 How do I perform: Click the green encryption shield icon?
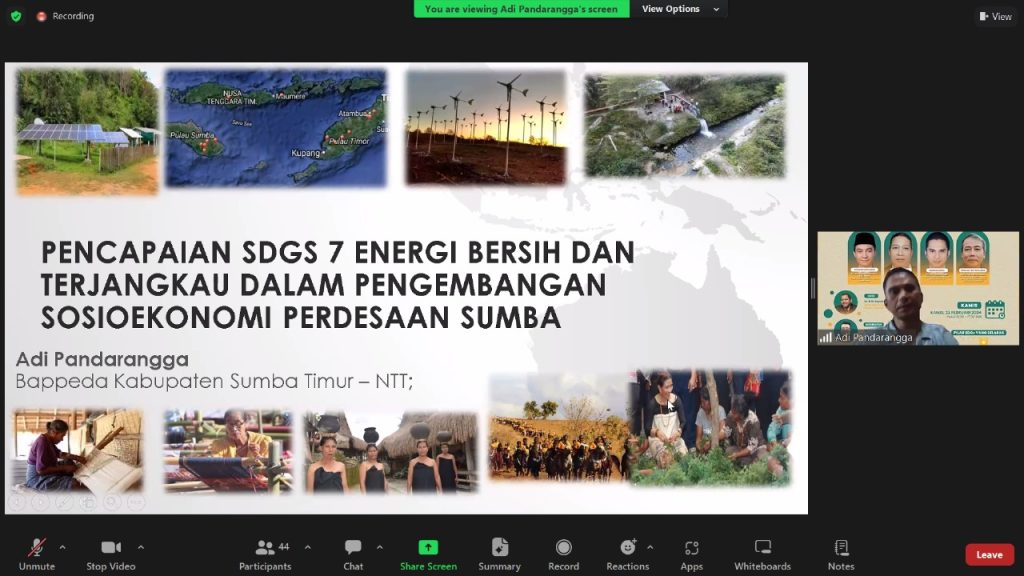tap(16, 16)
